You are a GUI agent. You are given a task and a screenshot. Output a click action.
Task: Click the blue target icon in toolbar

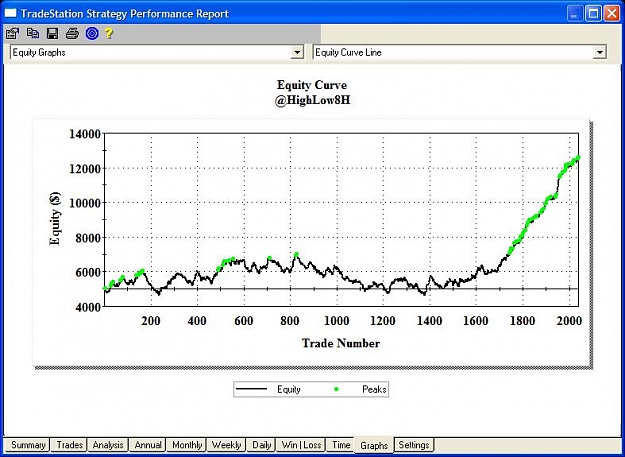tap(92, 33)
